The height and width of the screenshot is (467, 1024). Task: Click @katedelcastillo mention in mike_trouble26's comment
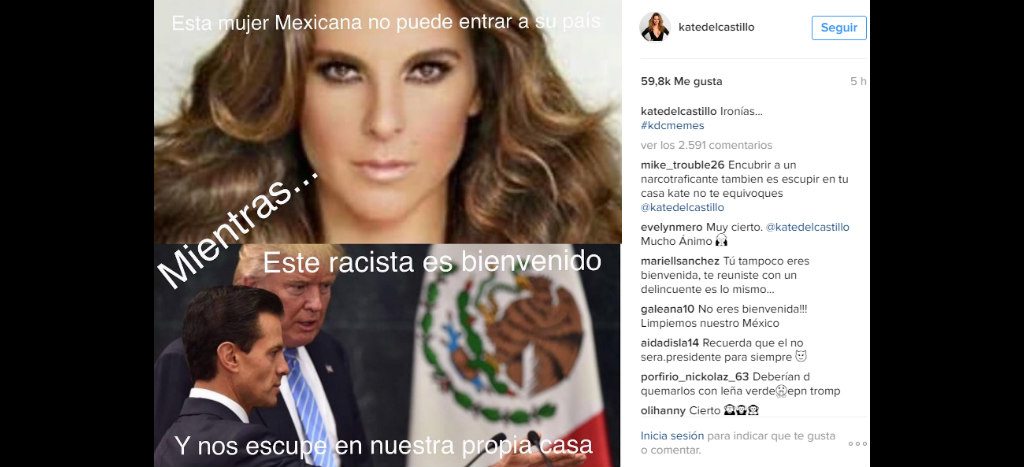pos(682,208)
